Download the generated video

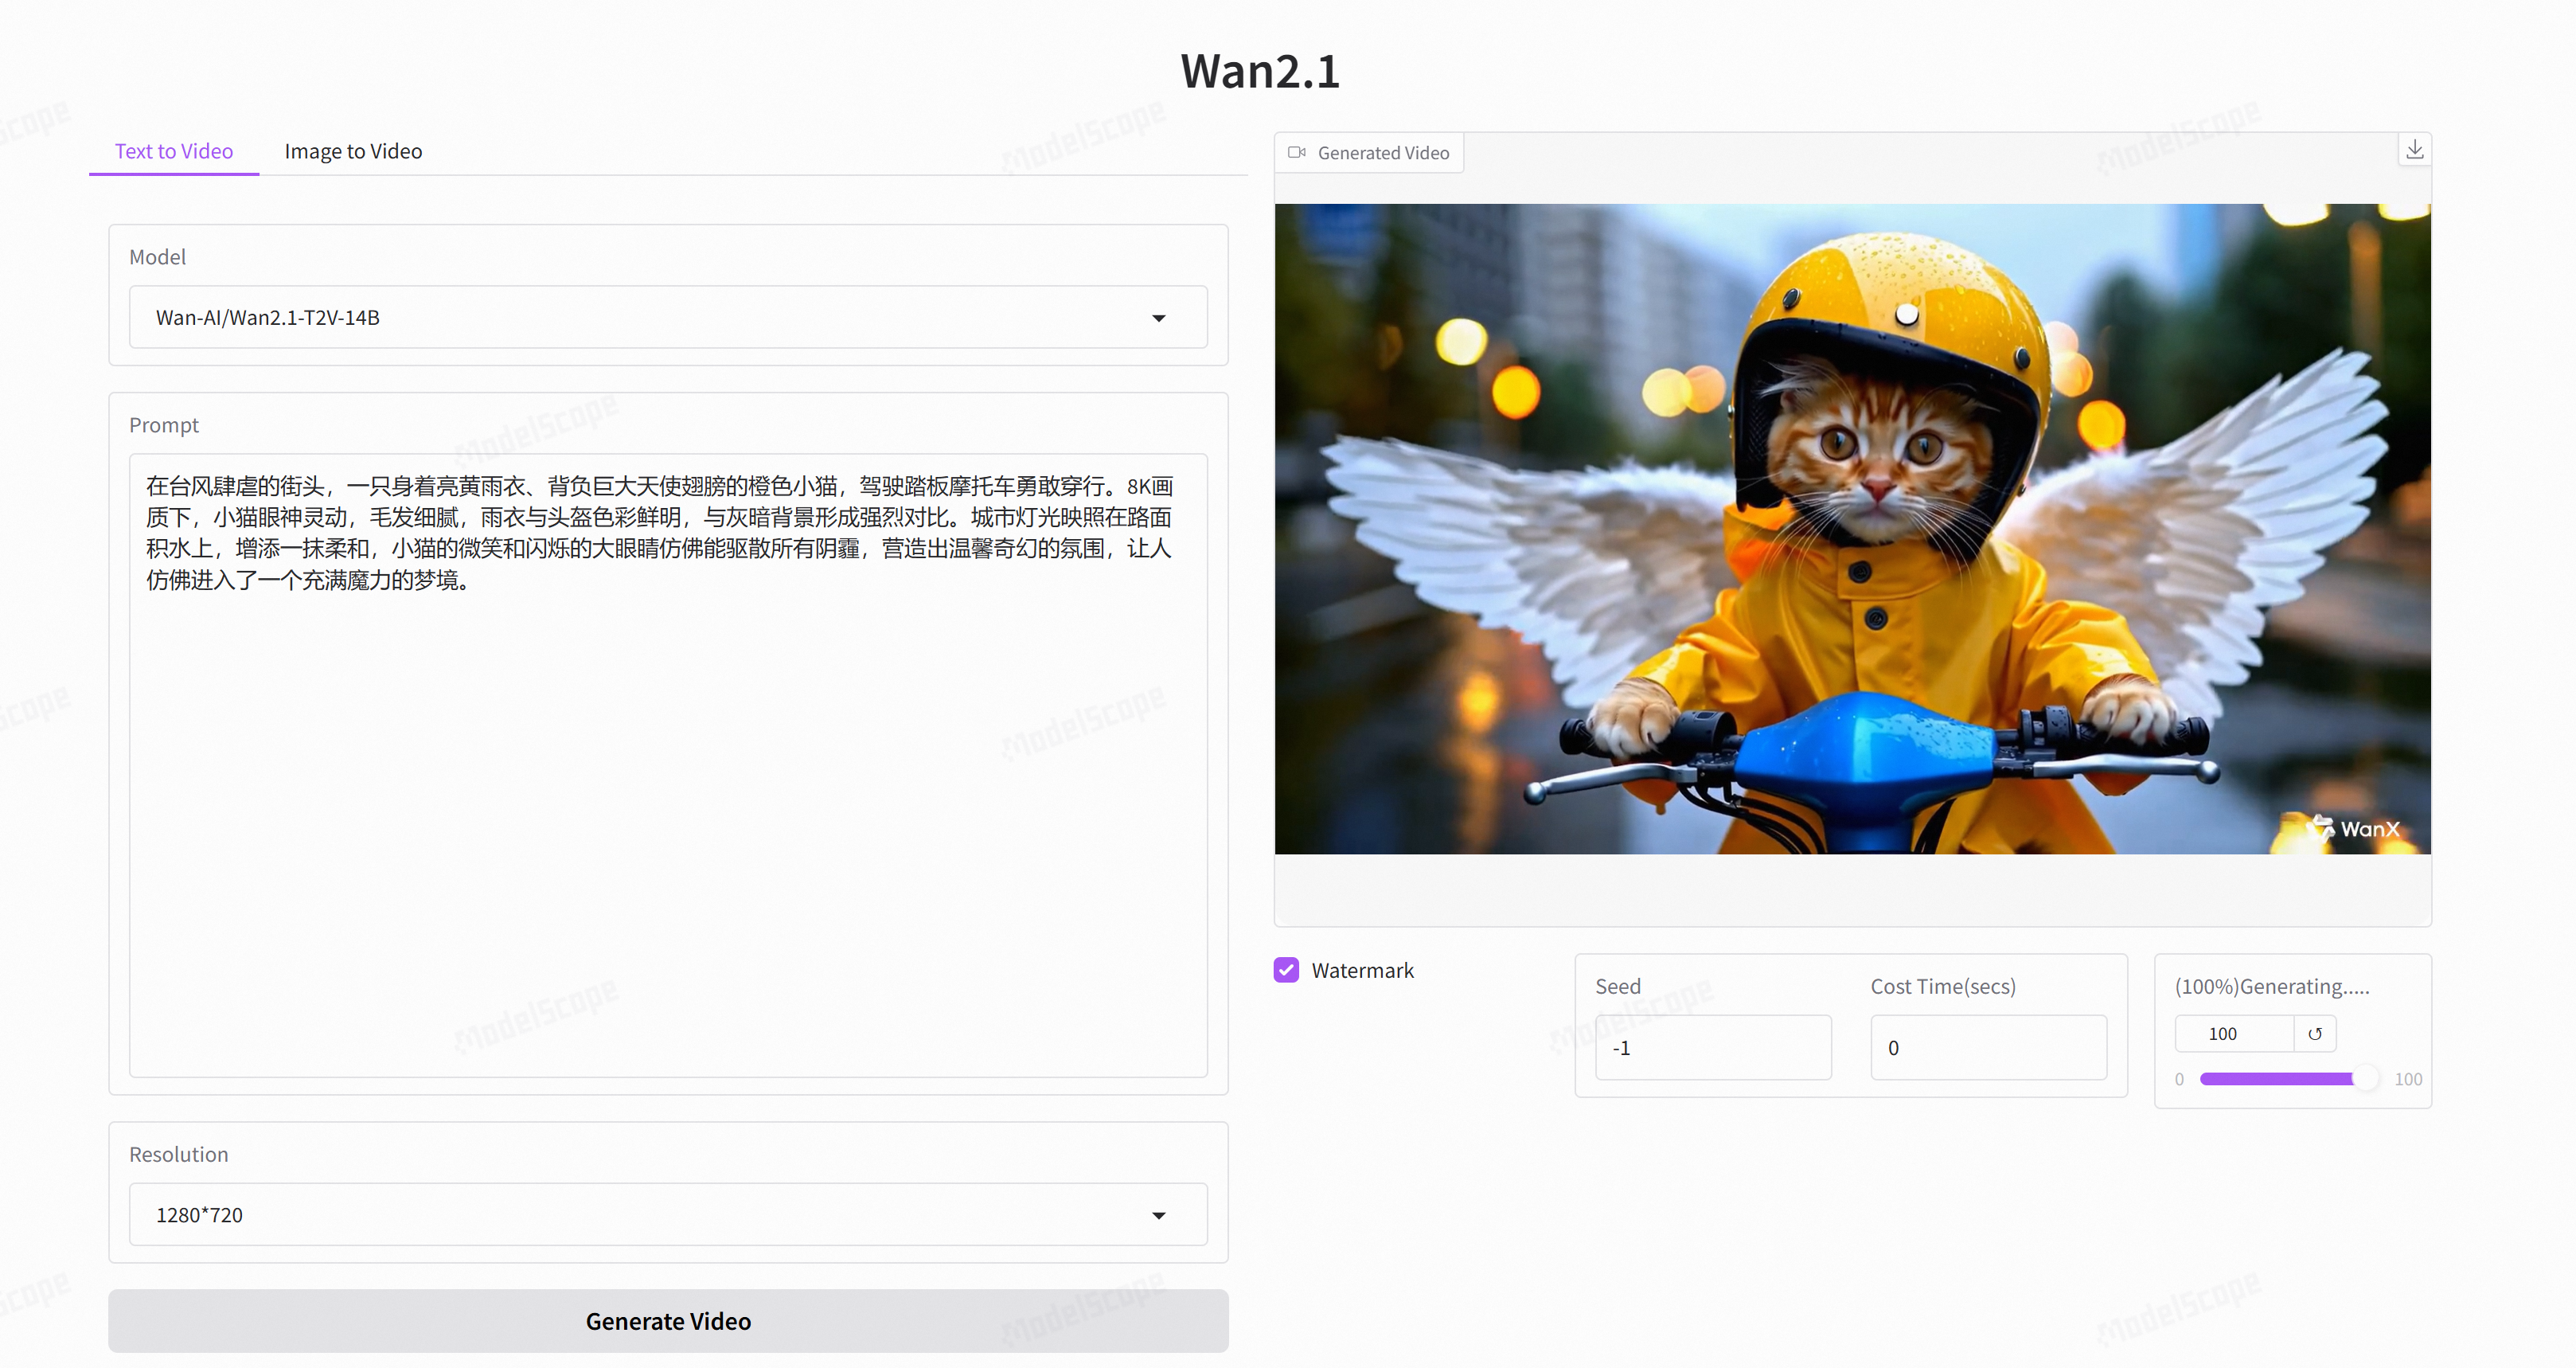(2414, 150)
